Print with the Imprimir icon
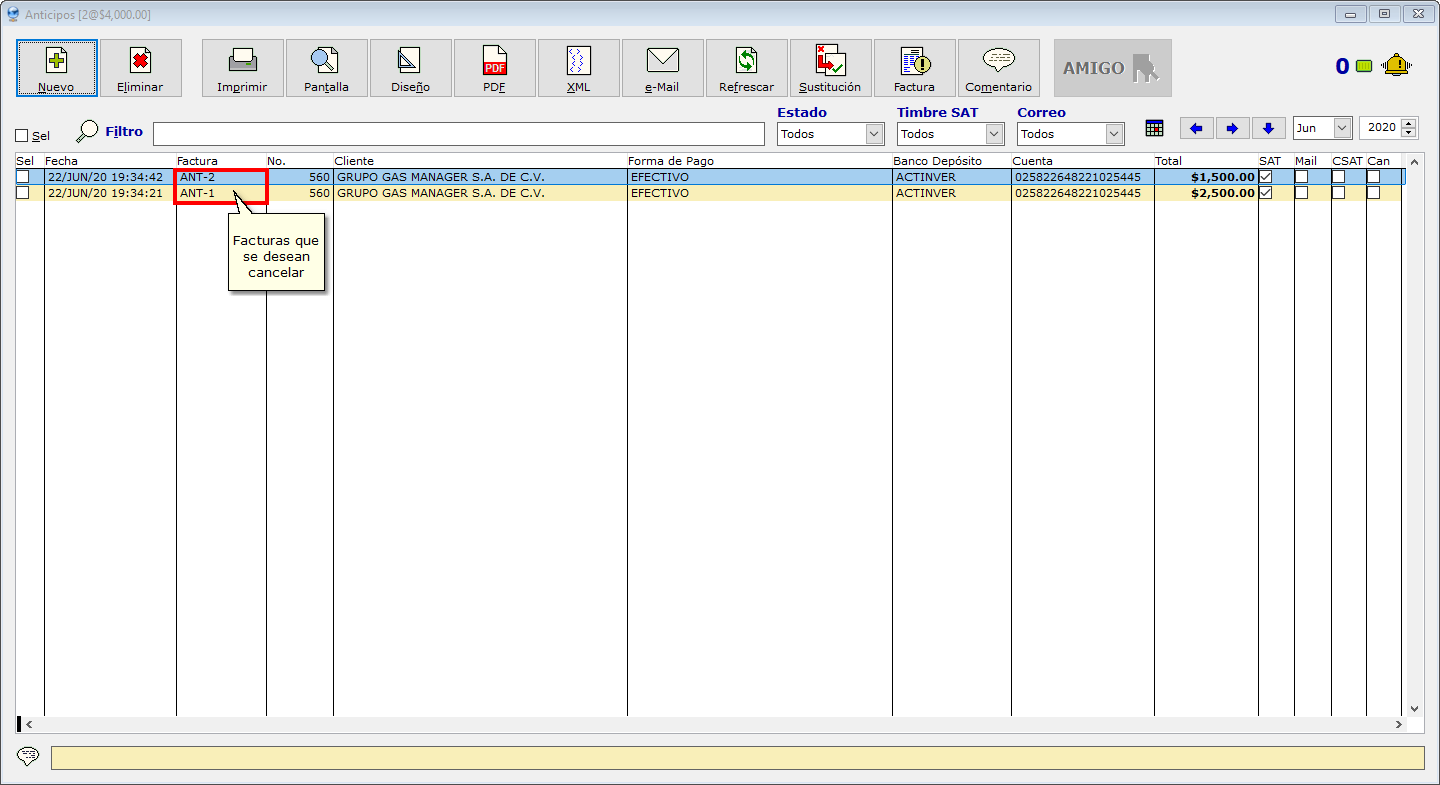1440x785 pixels. [242, 61]
